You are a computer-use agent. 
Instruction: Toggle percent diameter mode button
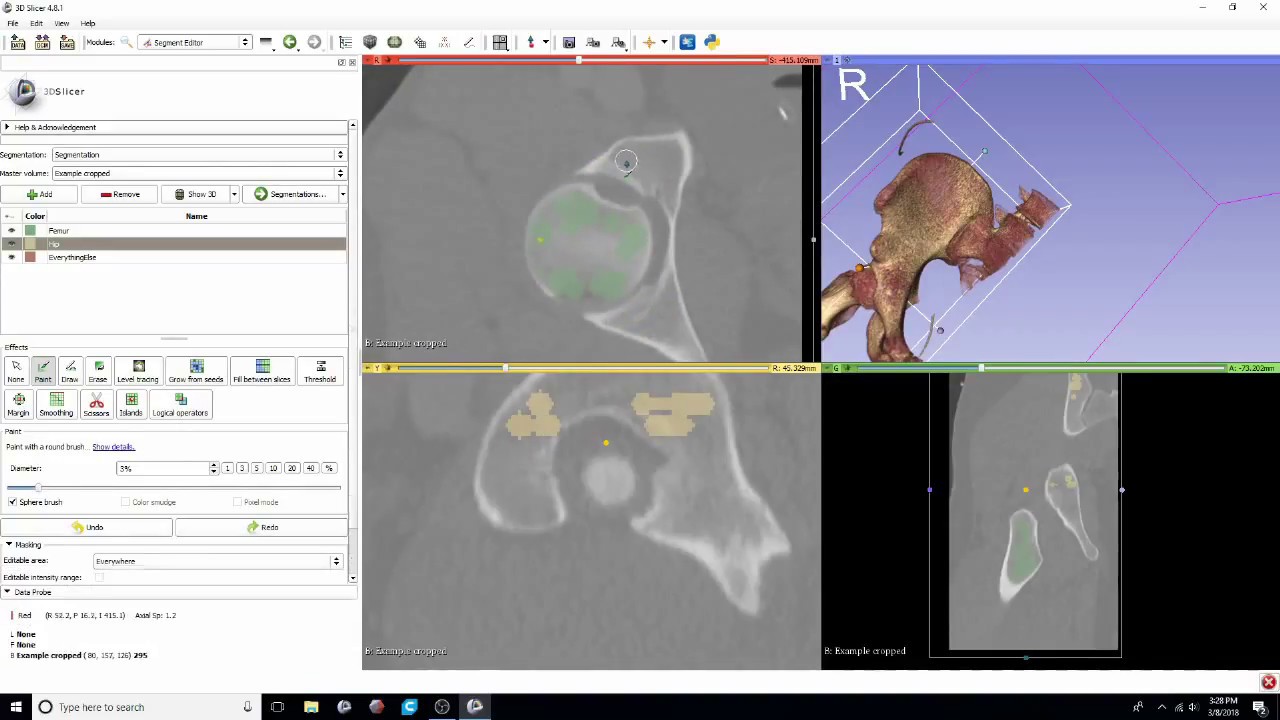(328, 468)
